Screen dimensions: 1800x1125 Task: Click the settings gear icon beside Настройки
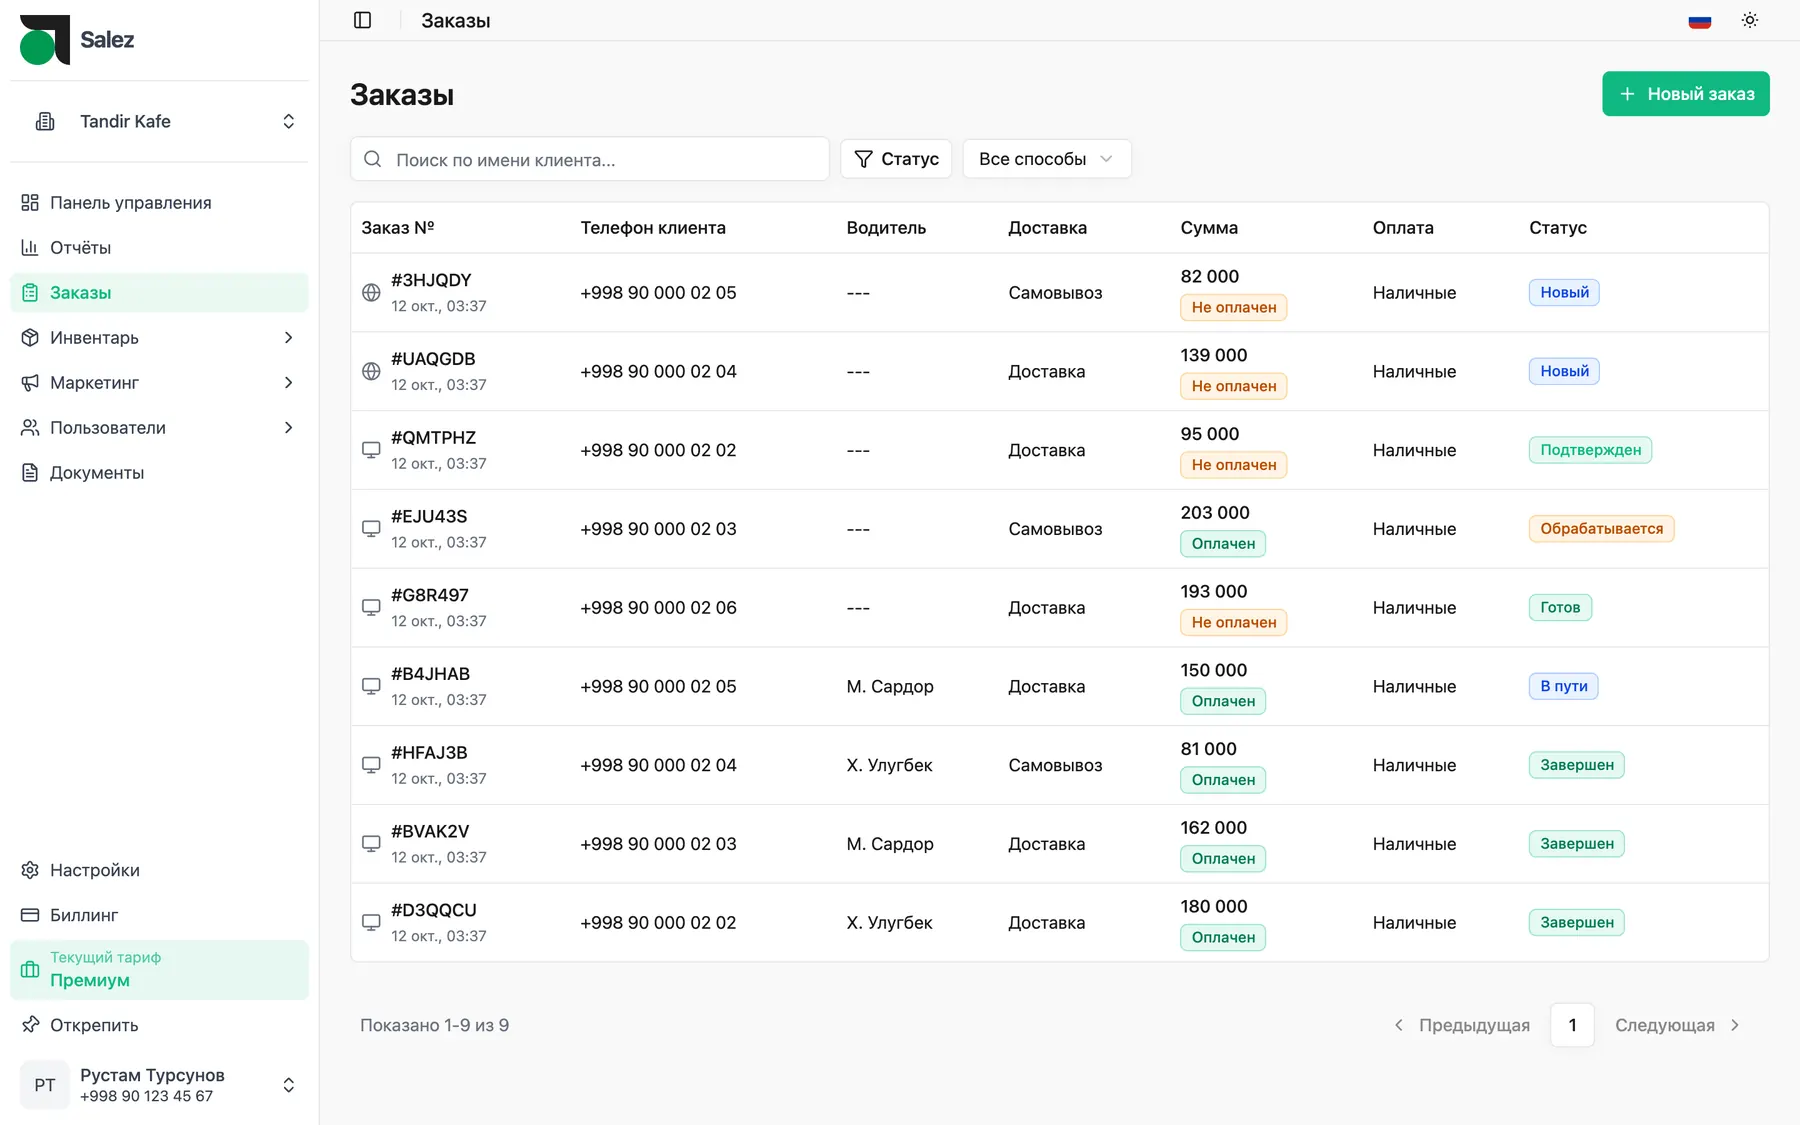coord(30,870)
